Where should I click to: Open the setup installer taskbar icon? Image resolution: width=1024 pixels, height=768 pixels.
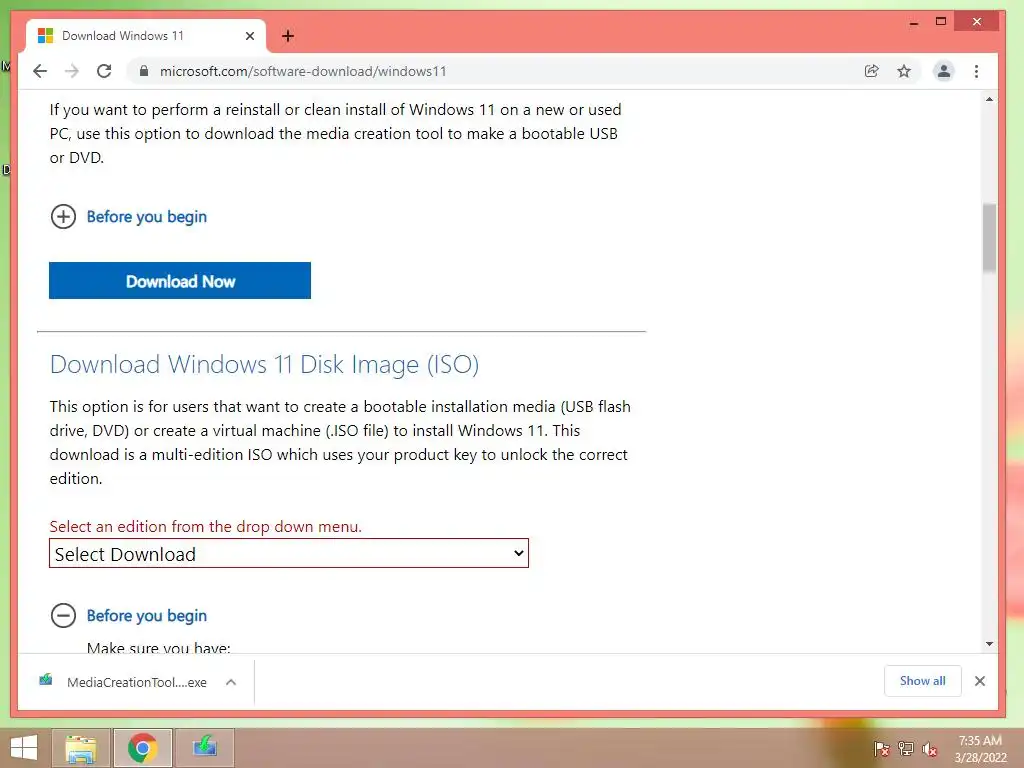point(204,748)
